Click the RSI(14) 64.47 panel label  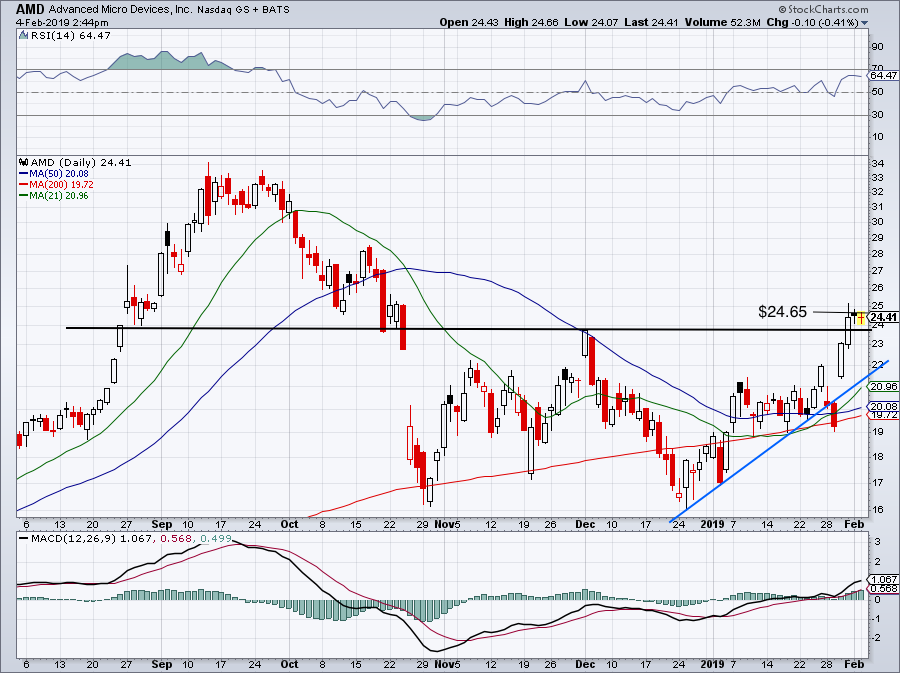click(x=71, y=36)
